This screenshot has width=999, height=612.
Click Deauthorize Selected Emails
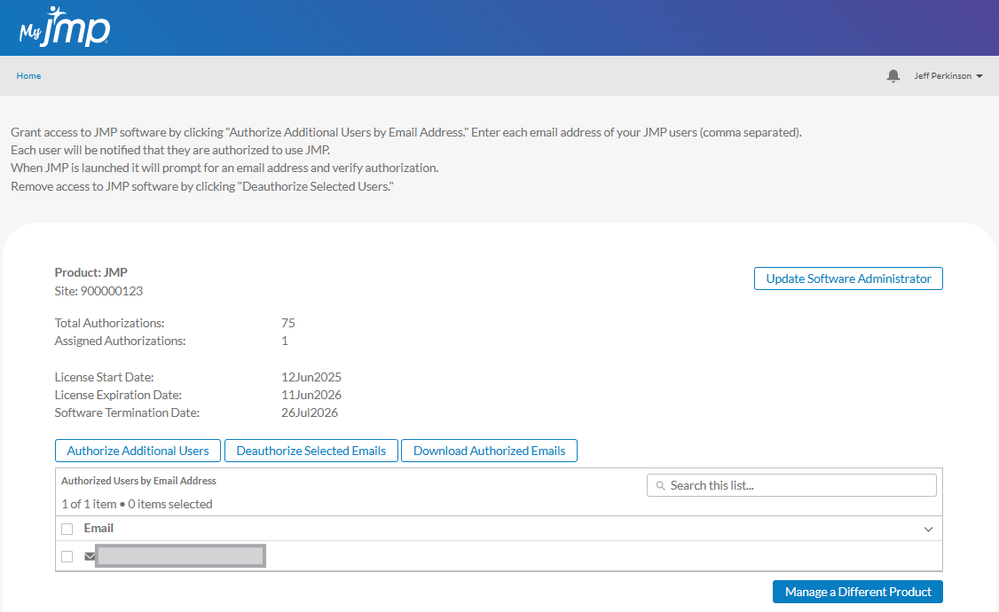coord(311,450)
